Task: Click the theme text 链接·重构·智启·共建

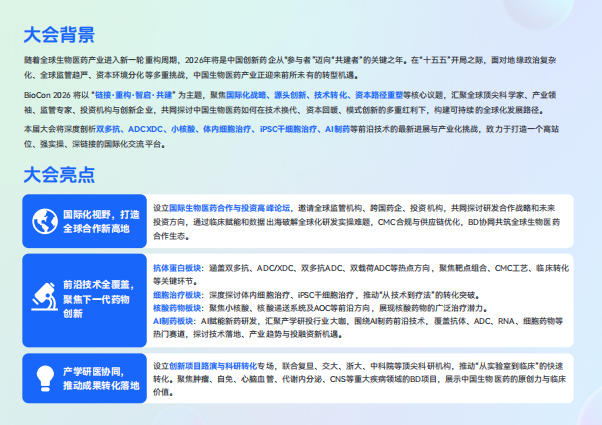Action: [133, 95]
